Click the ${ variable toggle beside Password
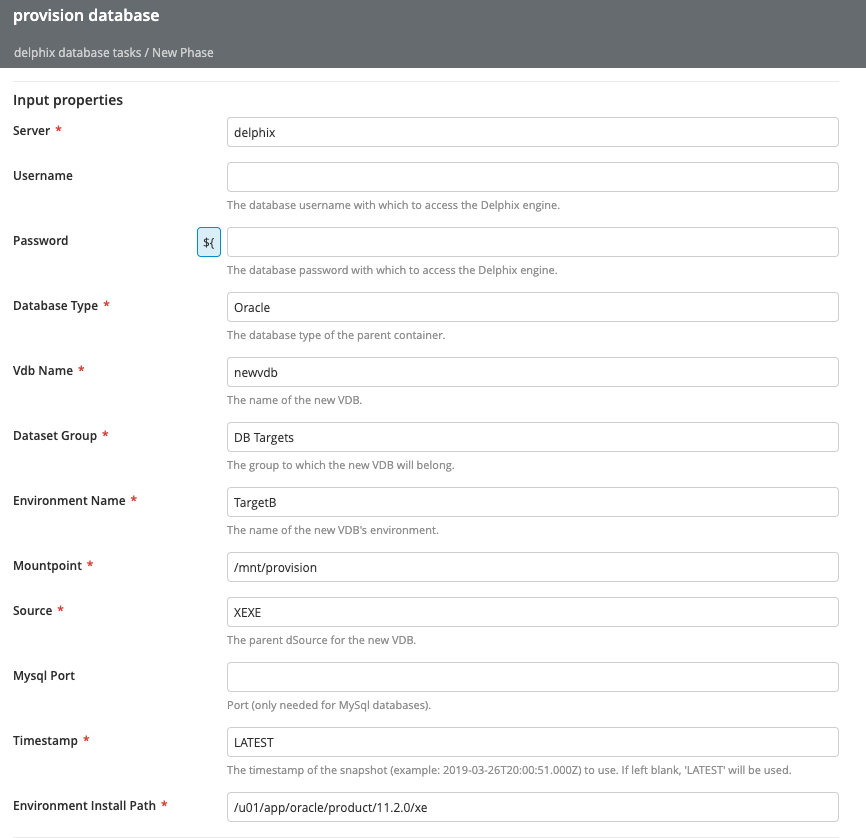 coord(209,242)
